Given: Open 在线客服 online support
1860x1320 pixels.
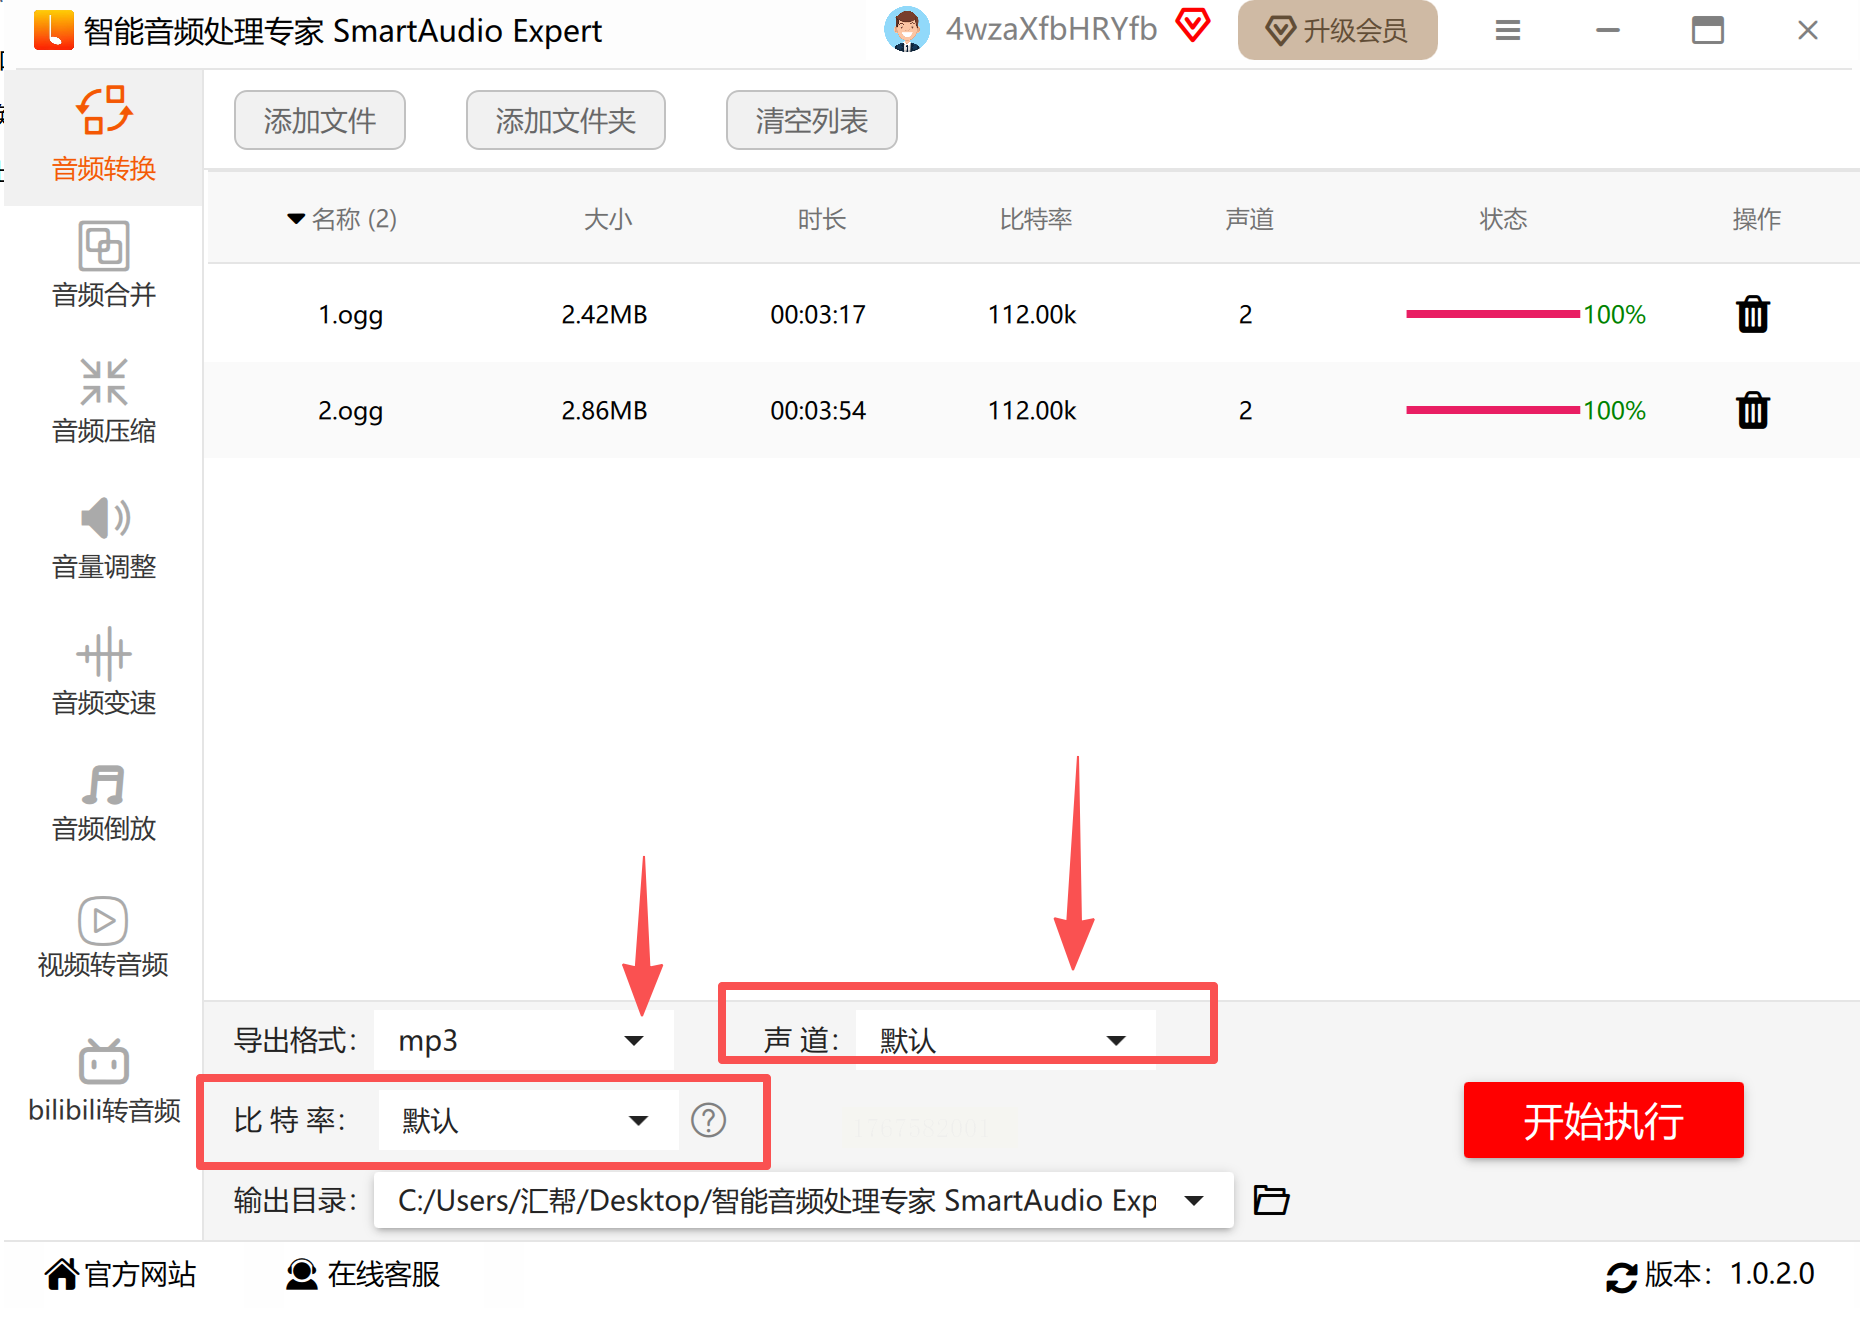Looking at the screenshot, I should click(363, 1274).
